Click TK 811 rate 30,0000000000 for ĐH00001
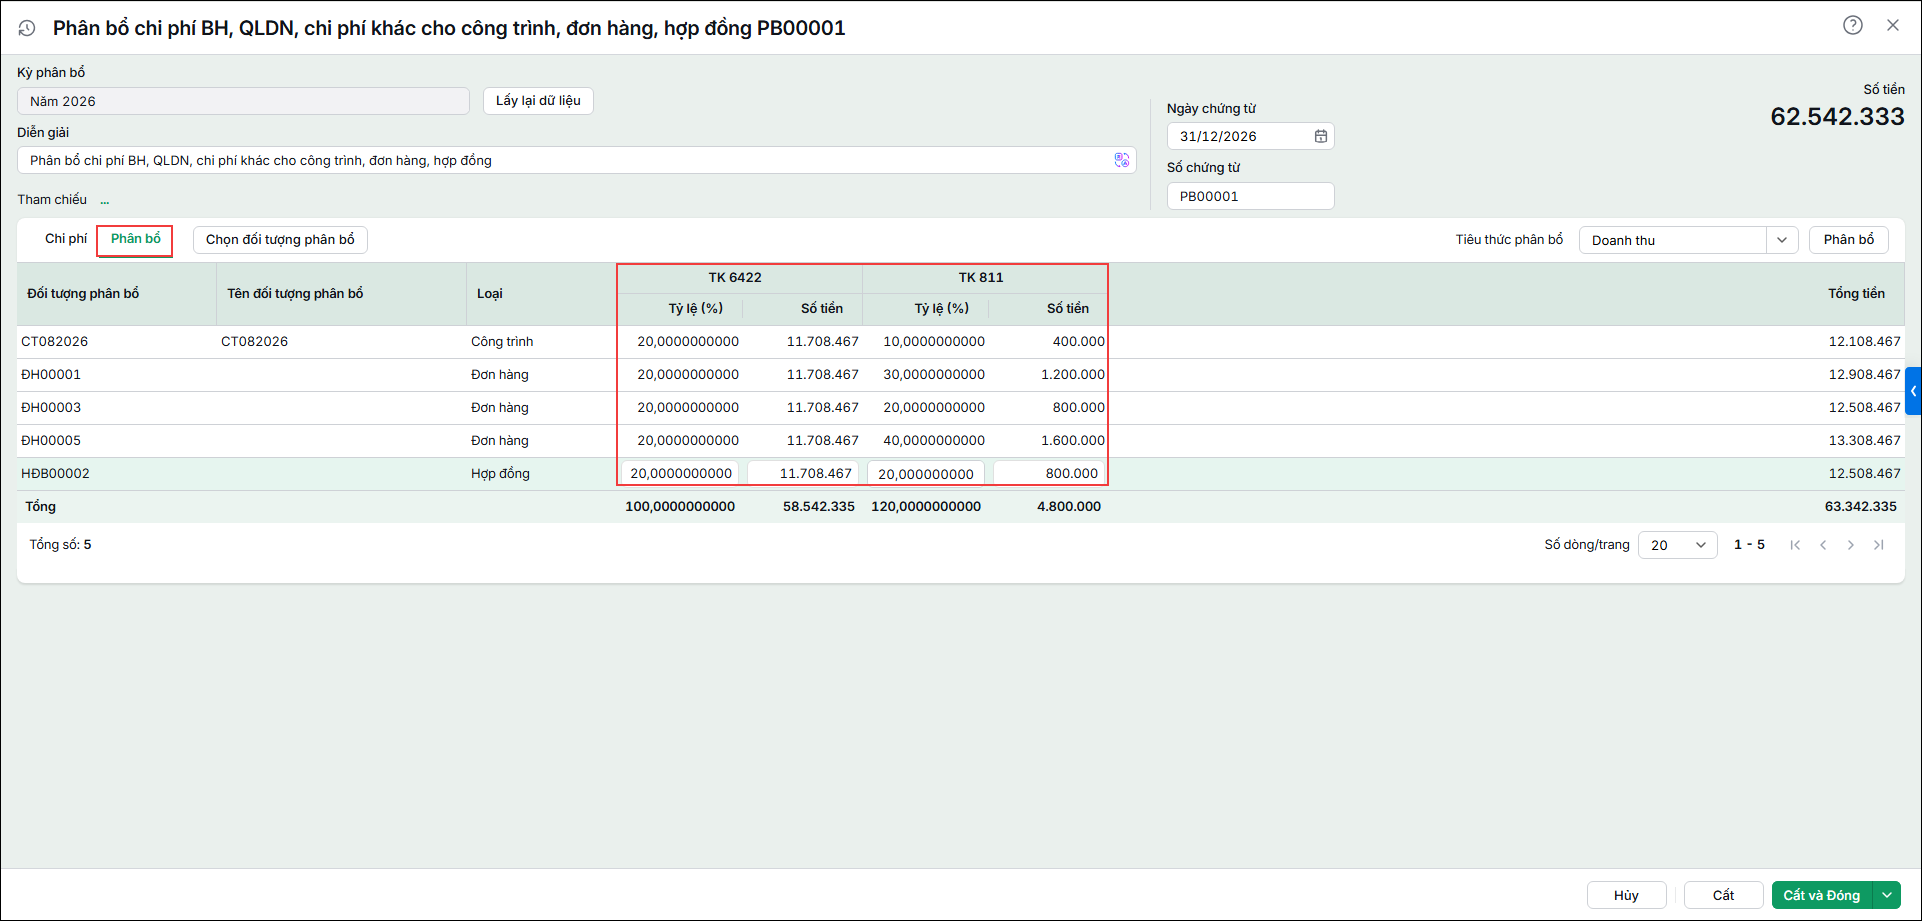The width and height of the screenshot is (1922, 921). [x=934, y=375]
